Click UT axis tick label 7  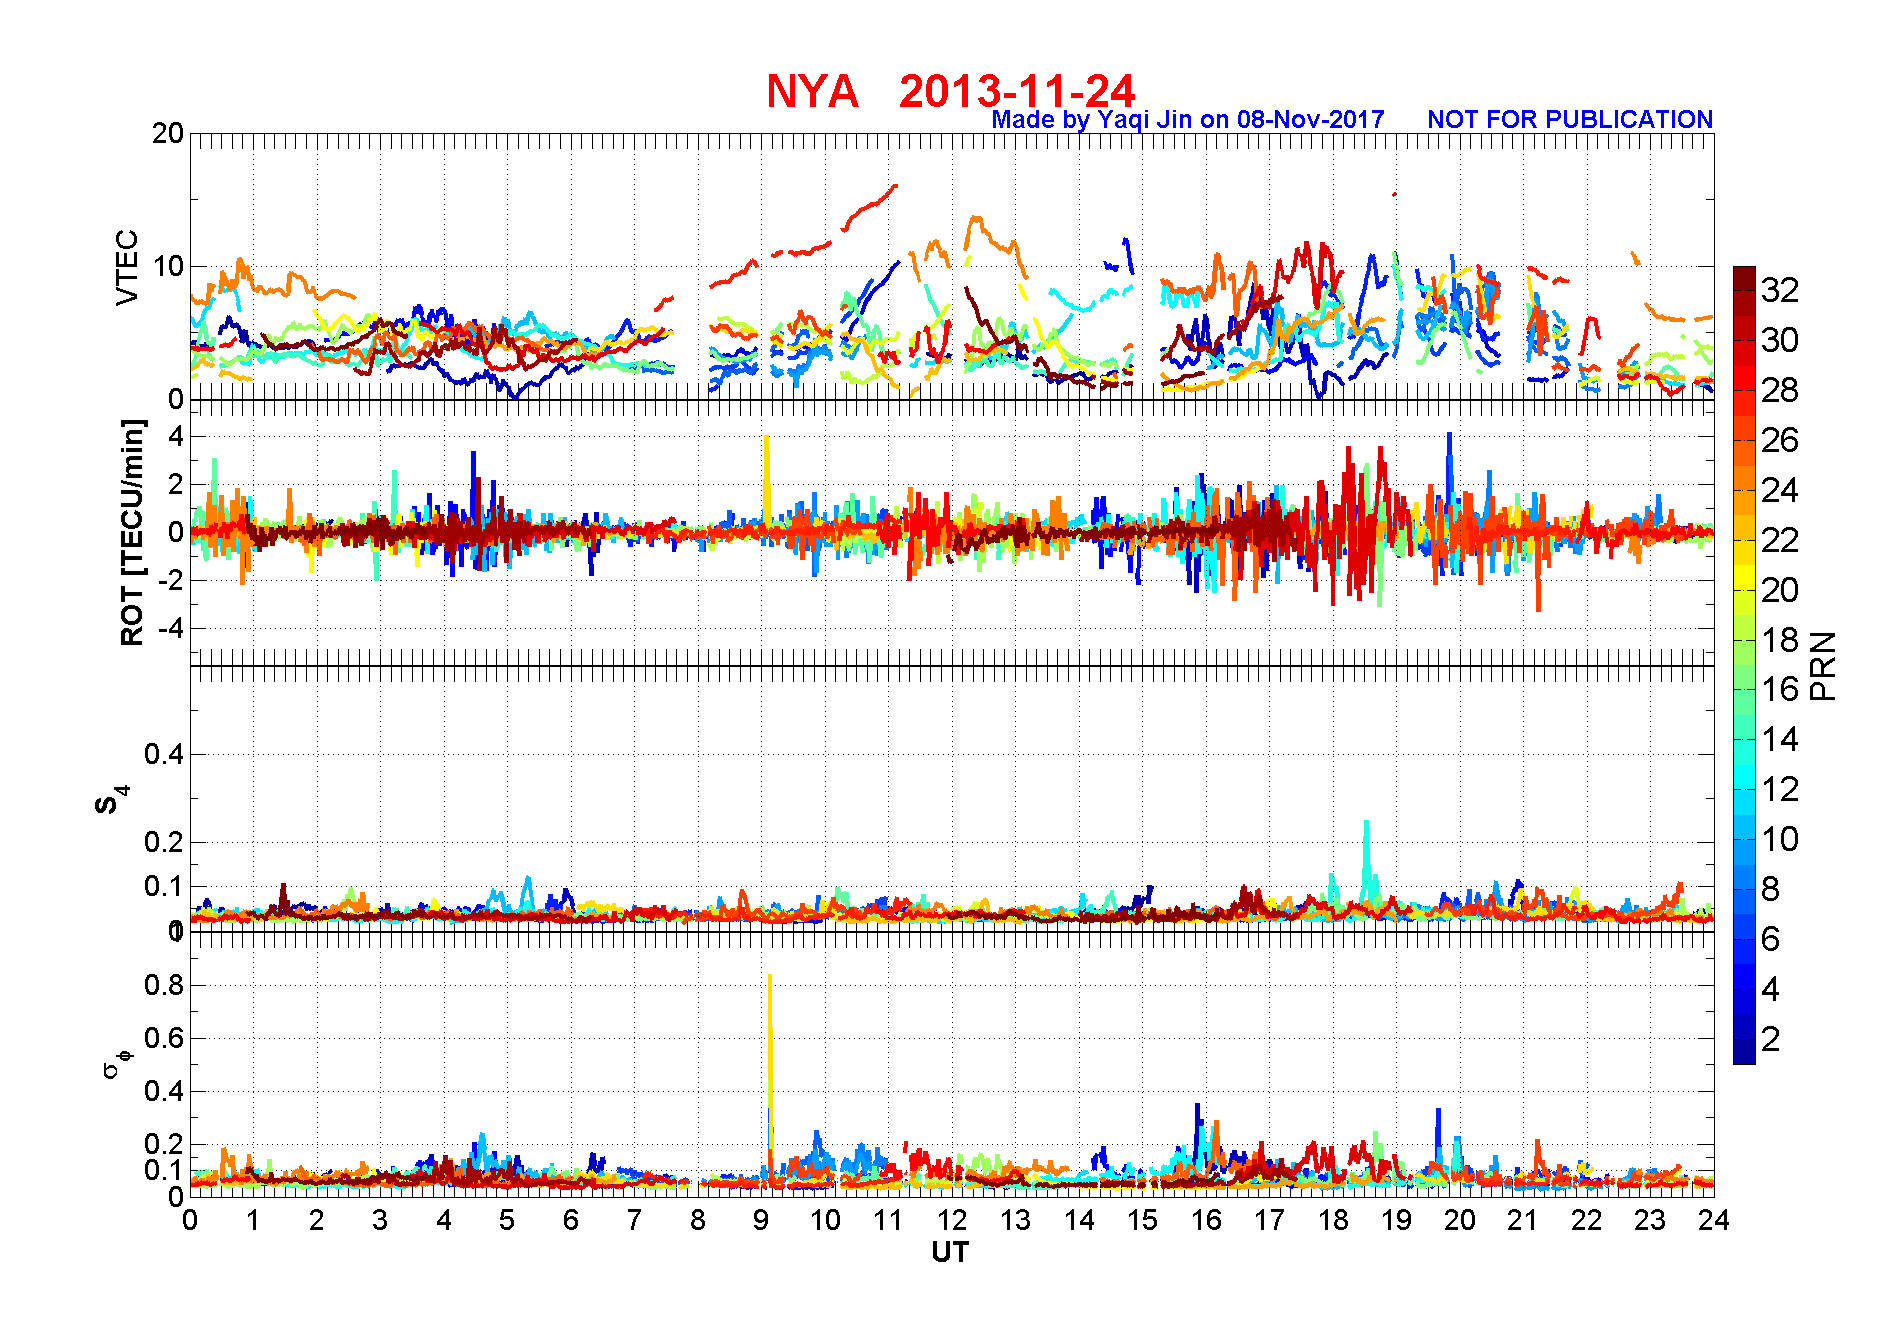[634, 1220]
